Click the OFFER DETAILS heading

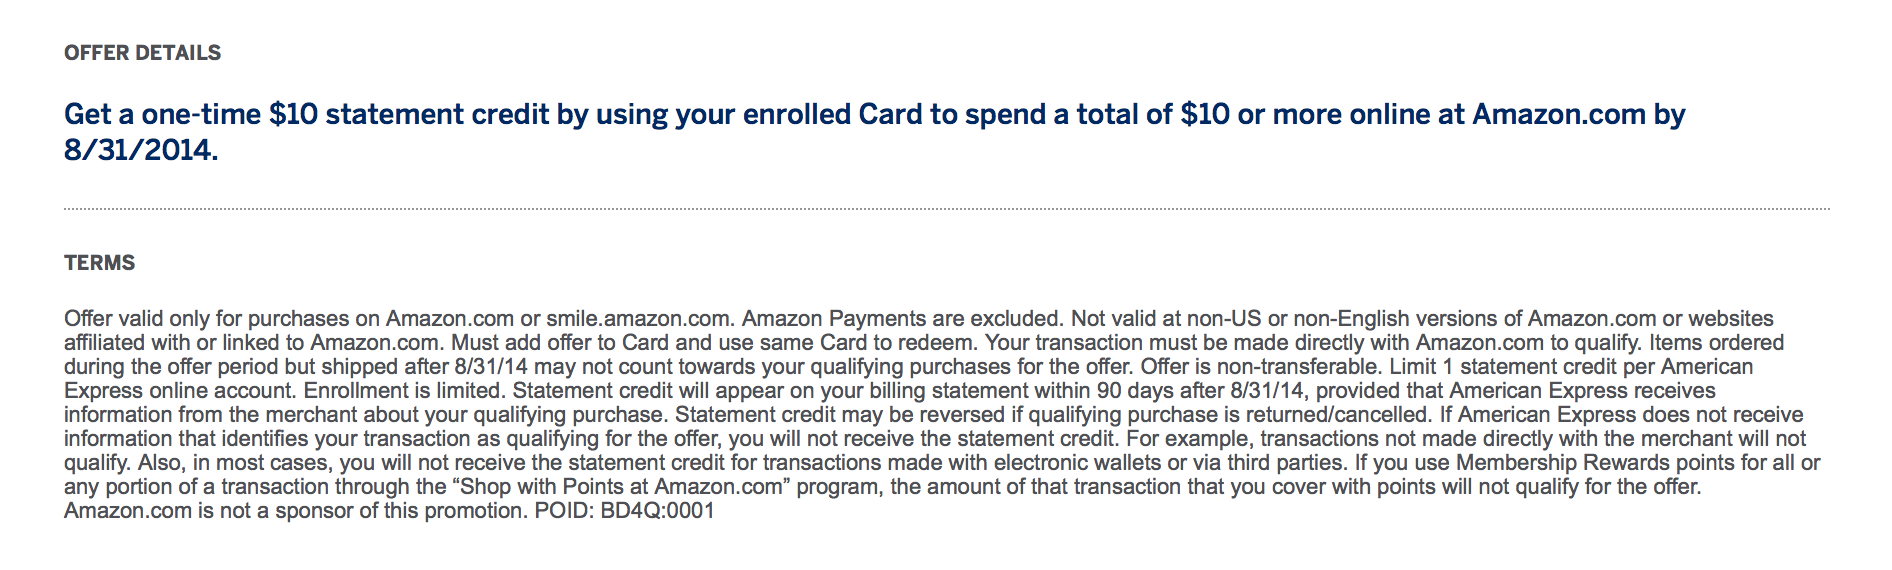pyautogui.click(x=142, y=53)
